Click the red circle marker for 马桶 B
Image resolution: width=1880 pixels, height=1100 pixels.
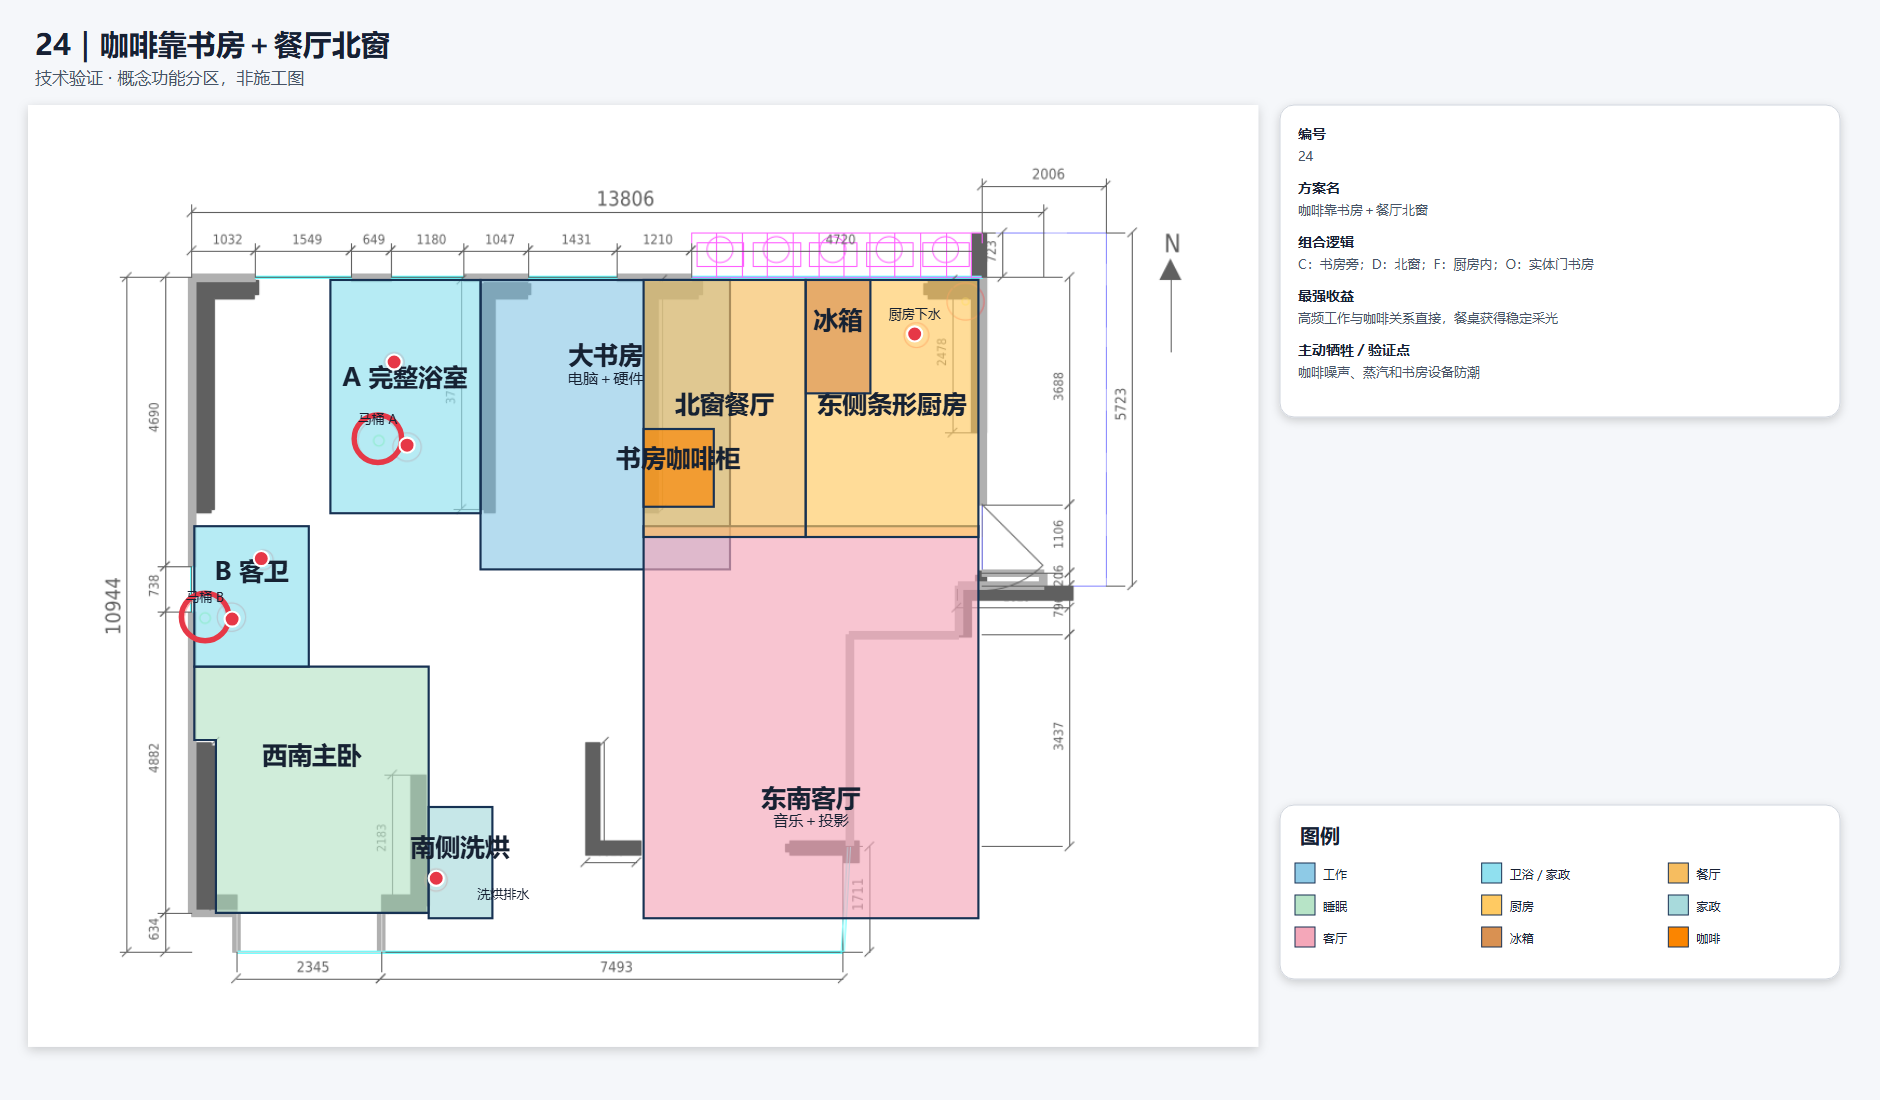click(204, 617)
